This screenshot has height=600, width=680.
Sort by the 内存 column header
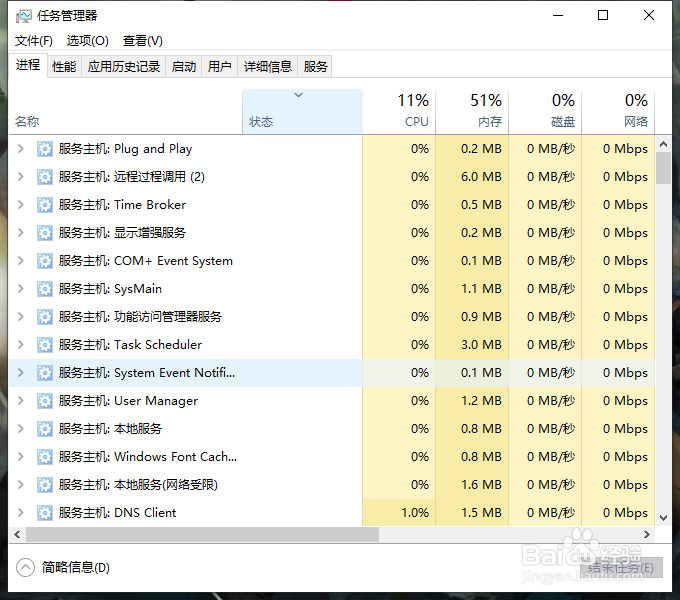tap(472, 112)
